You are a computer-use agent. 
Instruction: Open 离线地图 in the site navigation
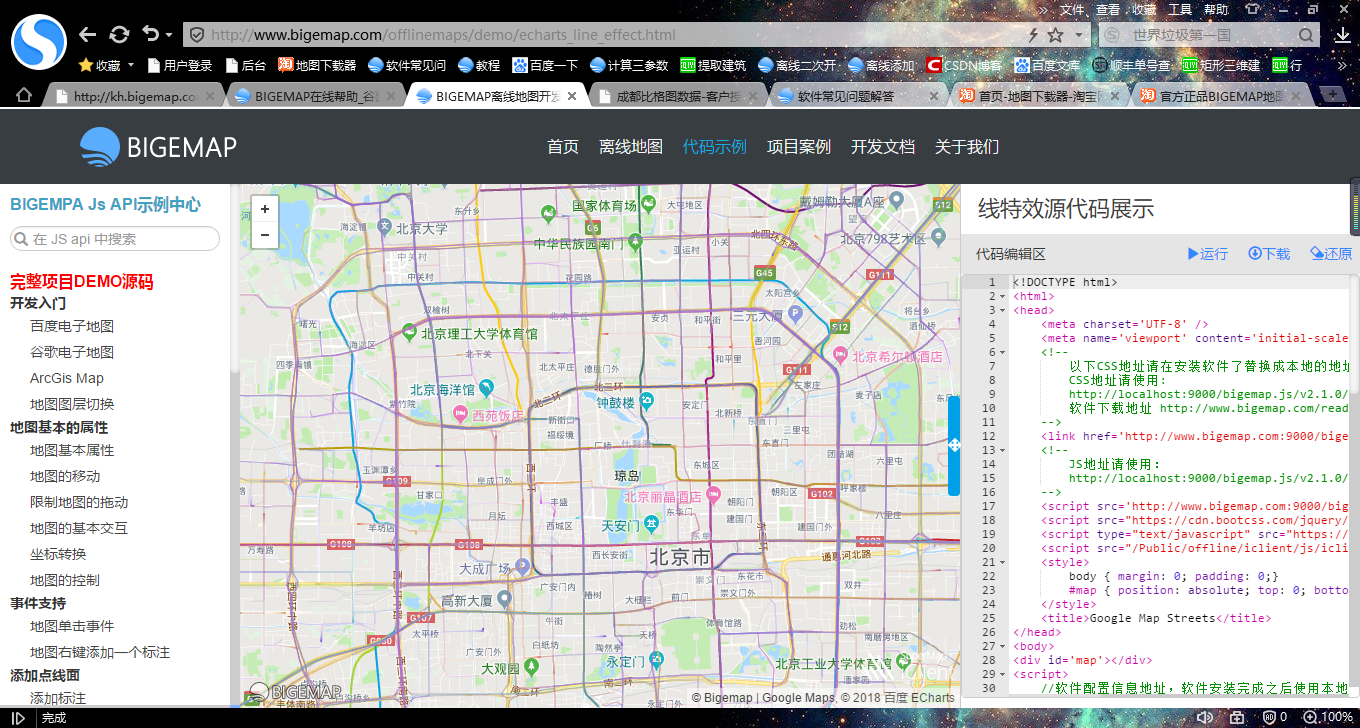pos(631,146)
